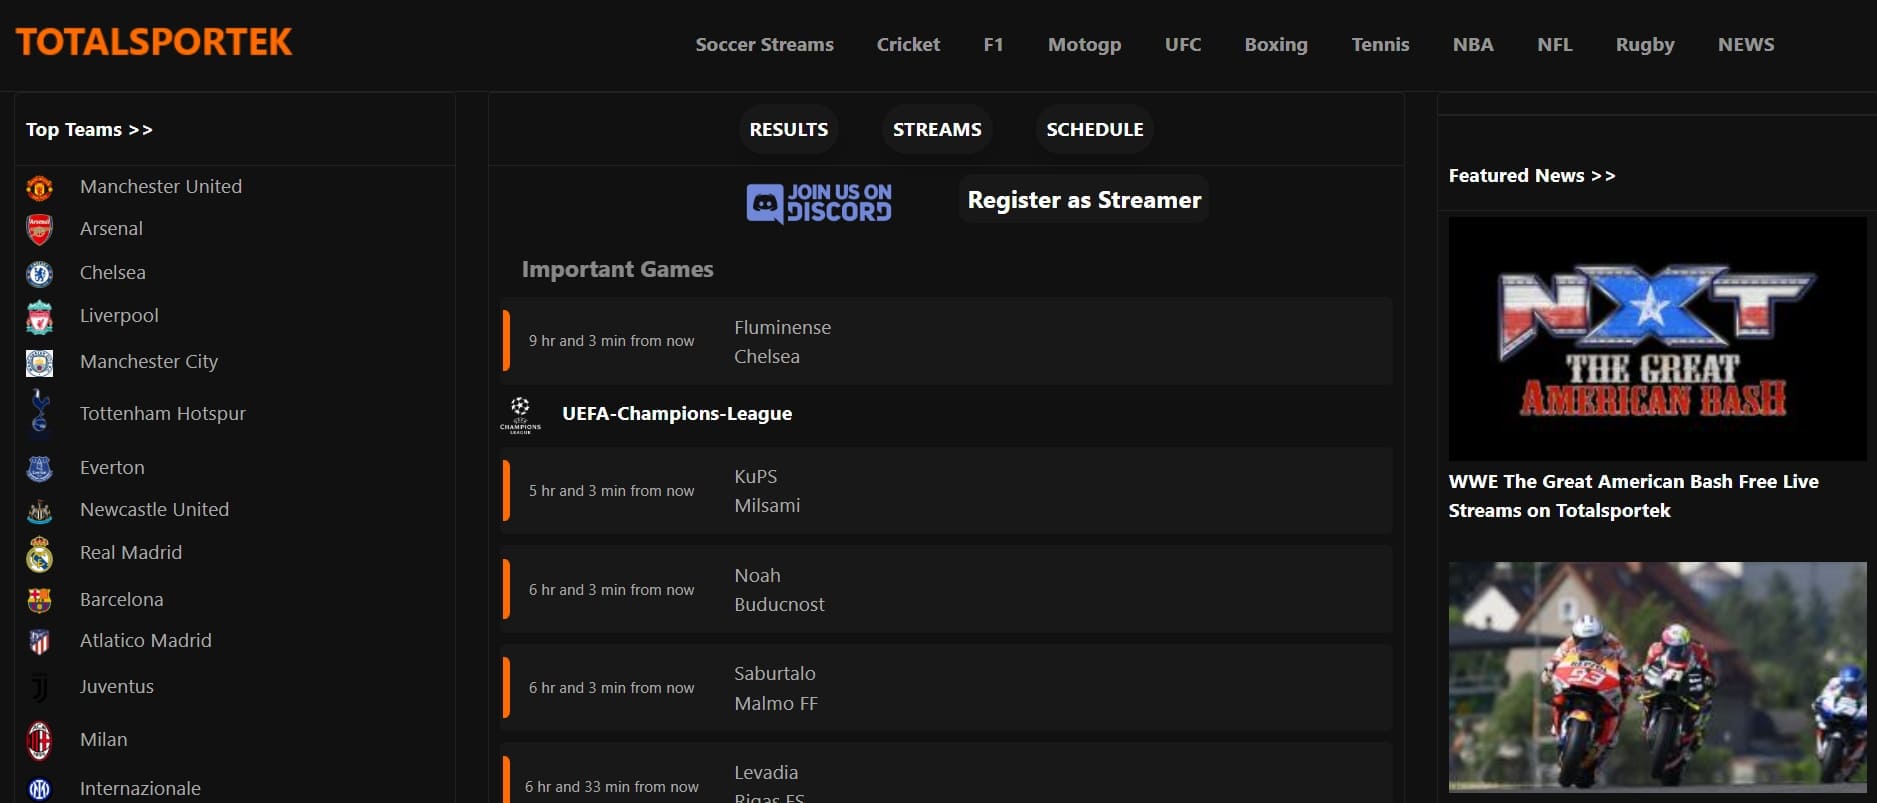
Task: Open the NXT Great American Bash thumbnail
Action: tap(1657, 339)
